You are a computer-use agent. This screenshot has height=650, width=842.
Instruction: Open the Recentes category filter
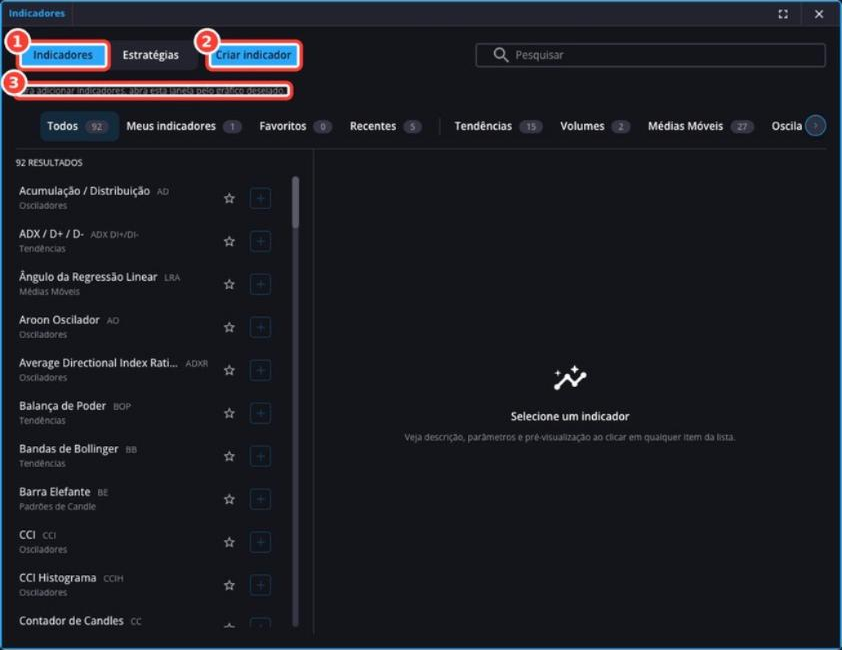(x=386, y=126)
